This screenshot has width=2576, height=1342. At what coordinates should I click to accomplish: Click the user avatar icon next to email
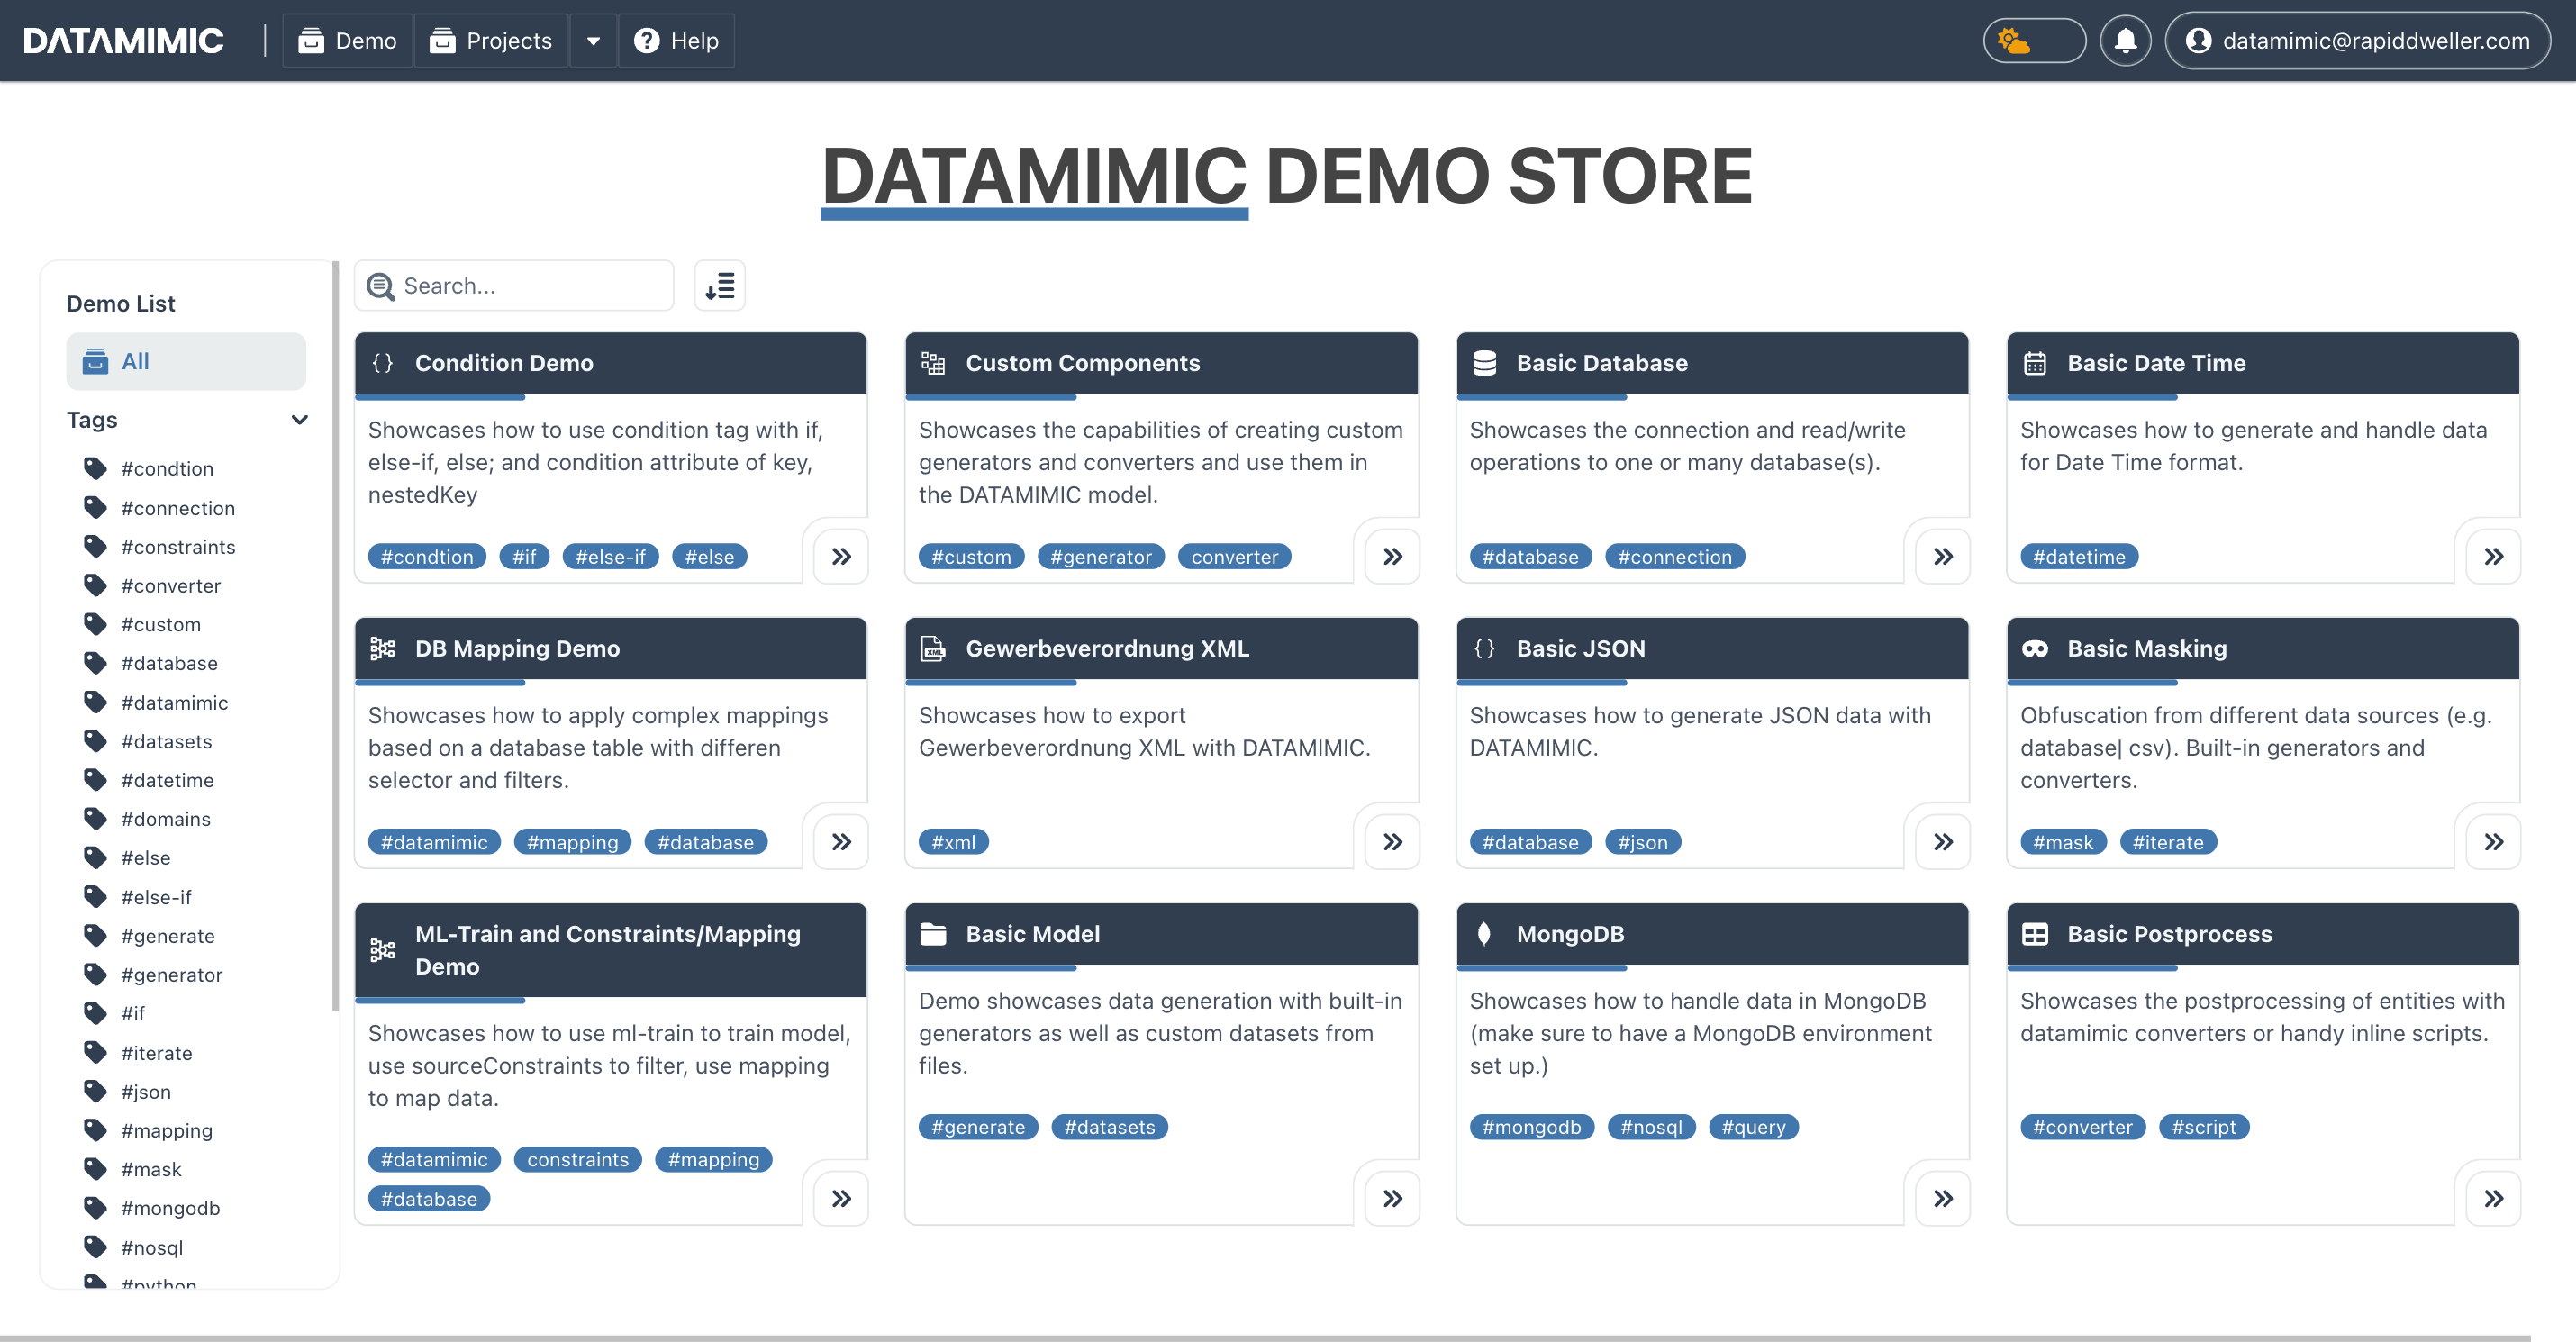(x=2199, y=40)
